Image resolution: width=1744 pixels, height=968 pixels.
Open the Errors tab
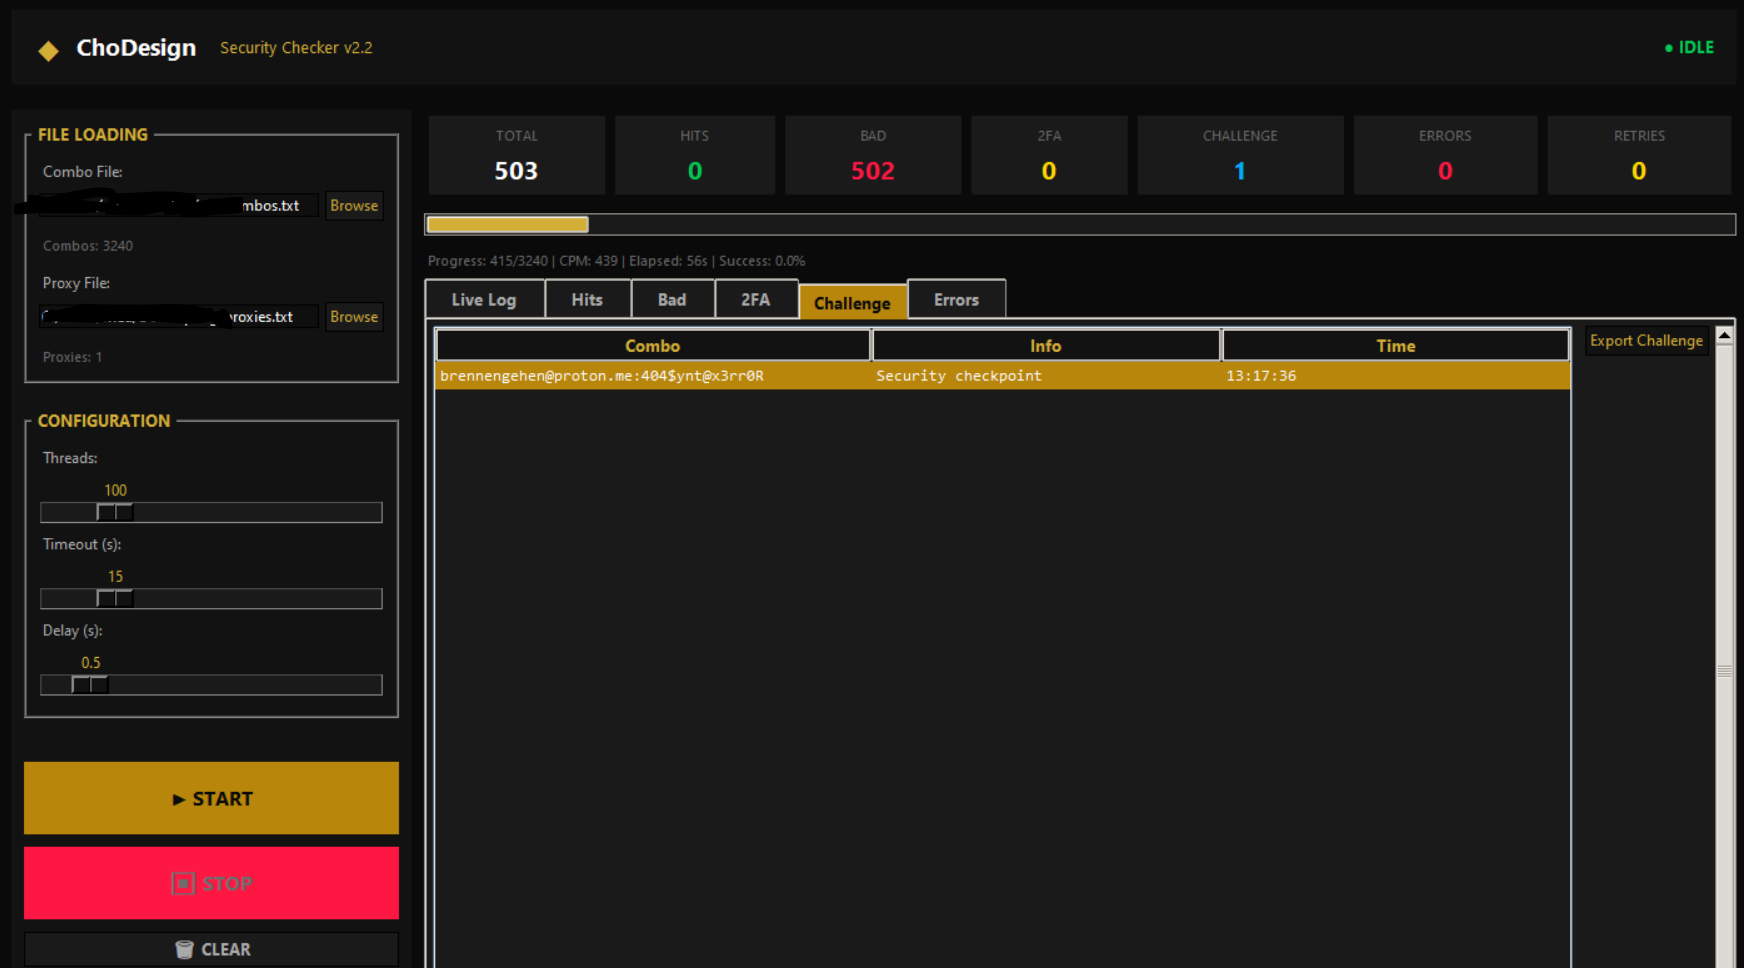click(956, 299)
